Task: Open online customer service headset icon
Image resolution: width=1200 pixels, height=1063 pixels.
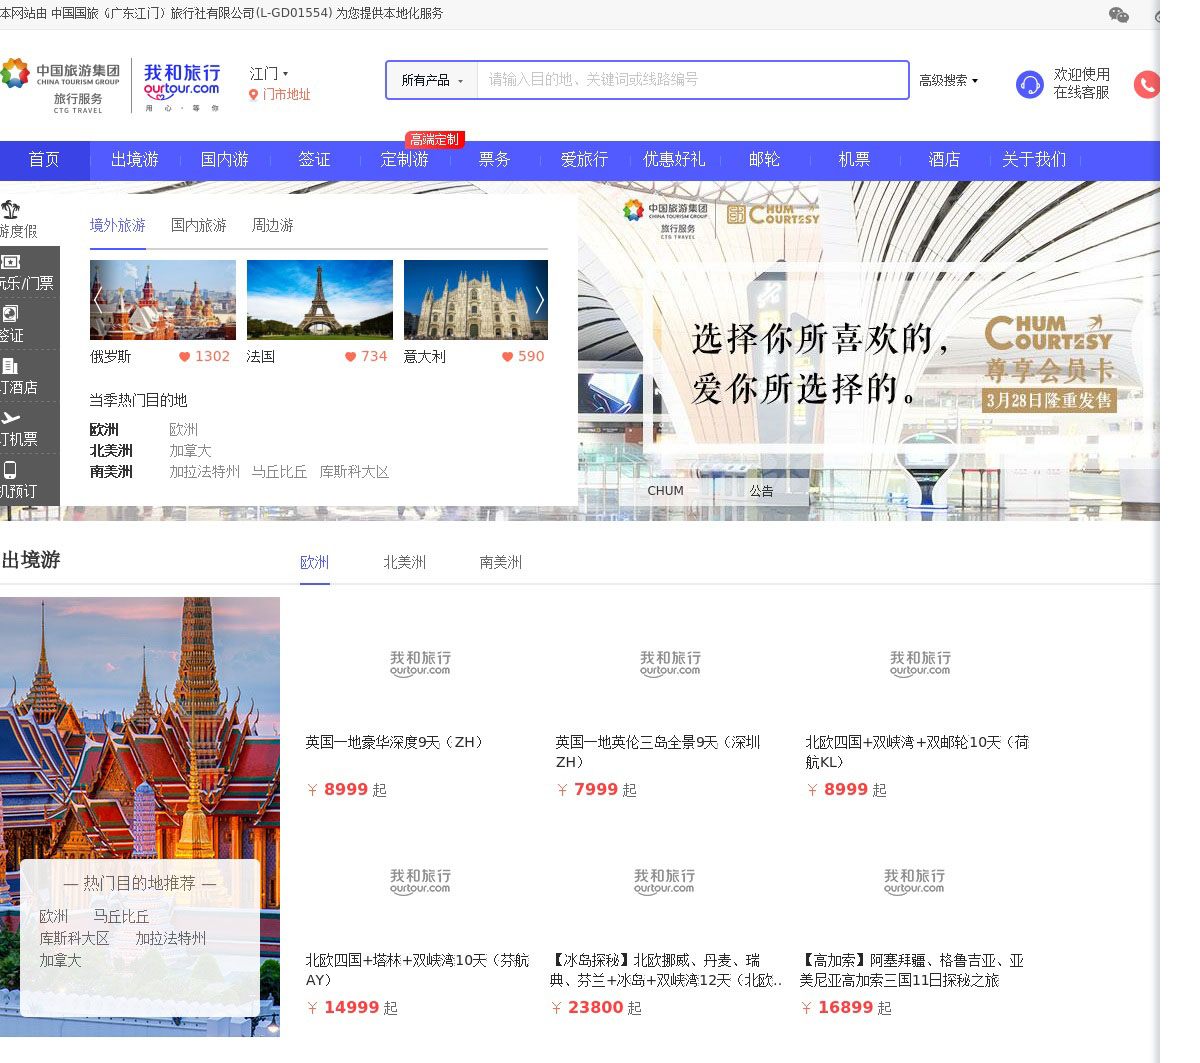Action: 1029,85
